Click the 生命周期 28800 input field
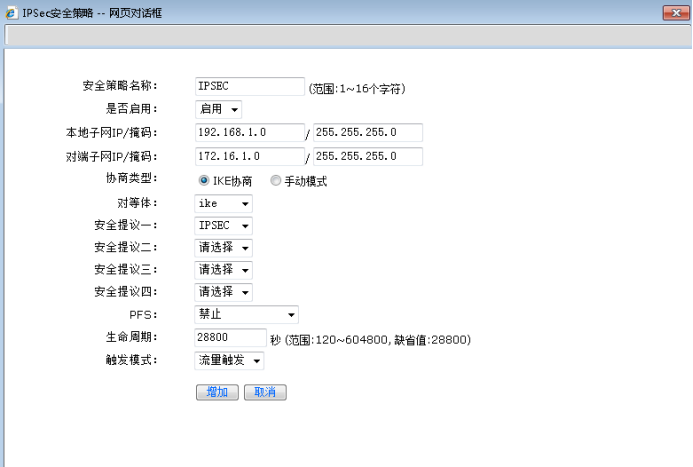 click(230, 338)
